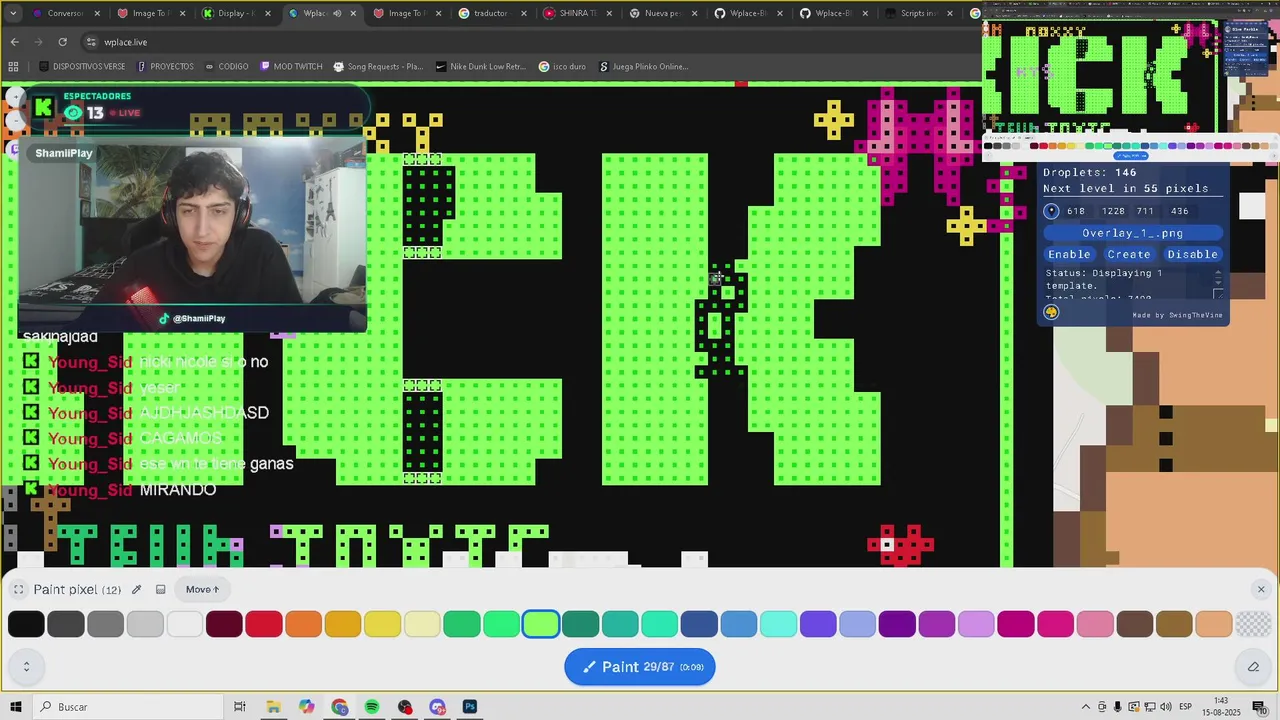
Task: Open Chrome from the taskbar
Action: (x=340, y=707)
